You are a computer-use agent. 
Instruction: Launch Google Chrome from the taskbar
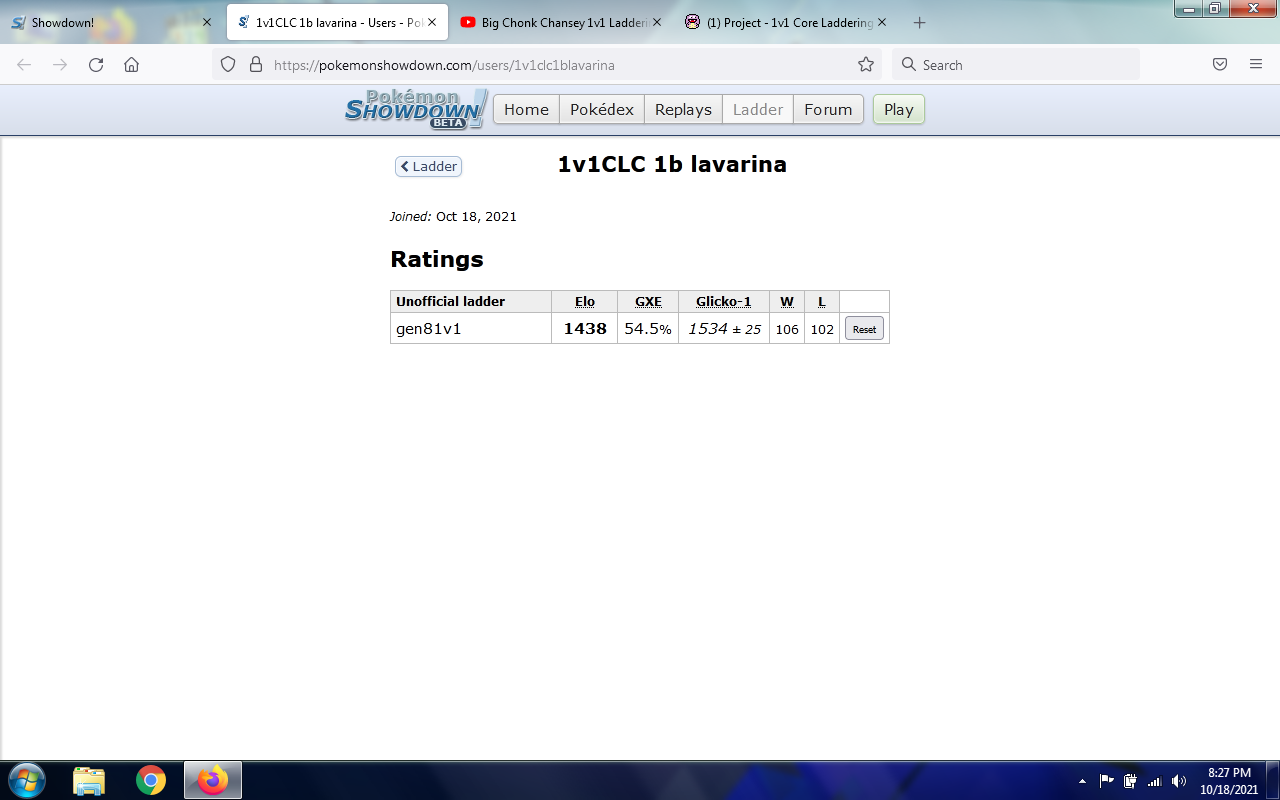coord(151,780)
